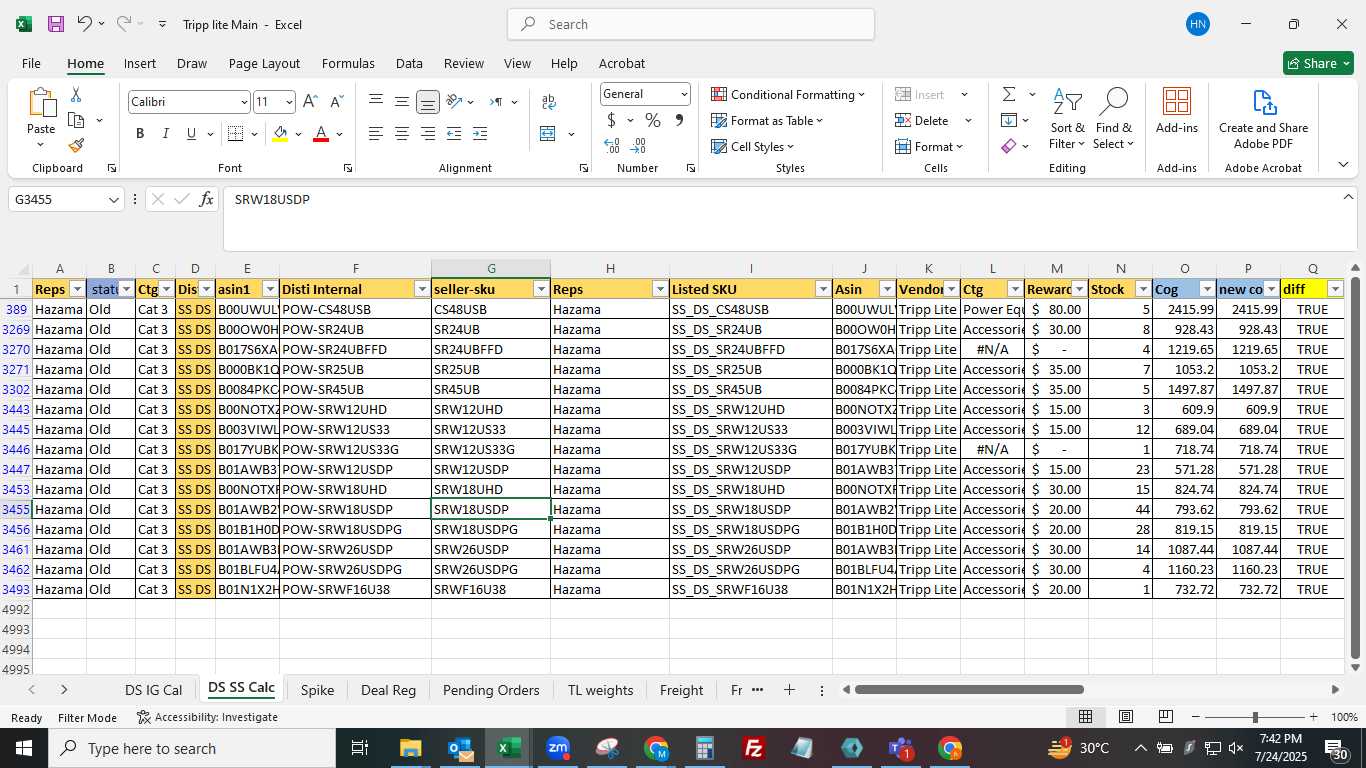
Task: Open Format as Table dropdown
Action: [x=768, y=120]
